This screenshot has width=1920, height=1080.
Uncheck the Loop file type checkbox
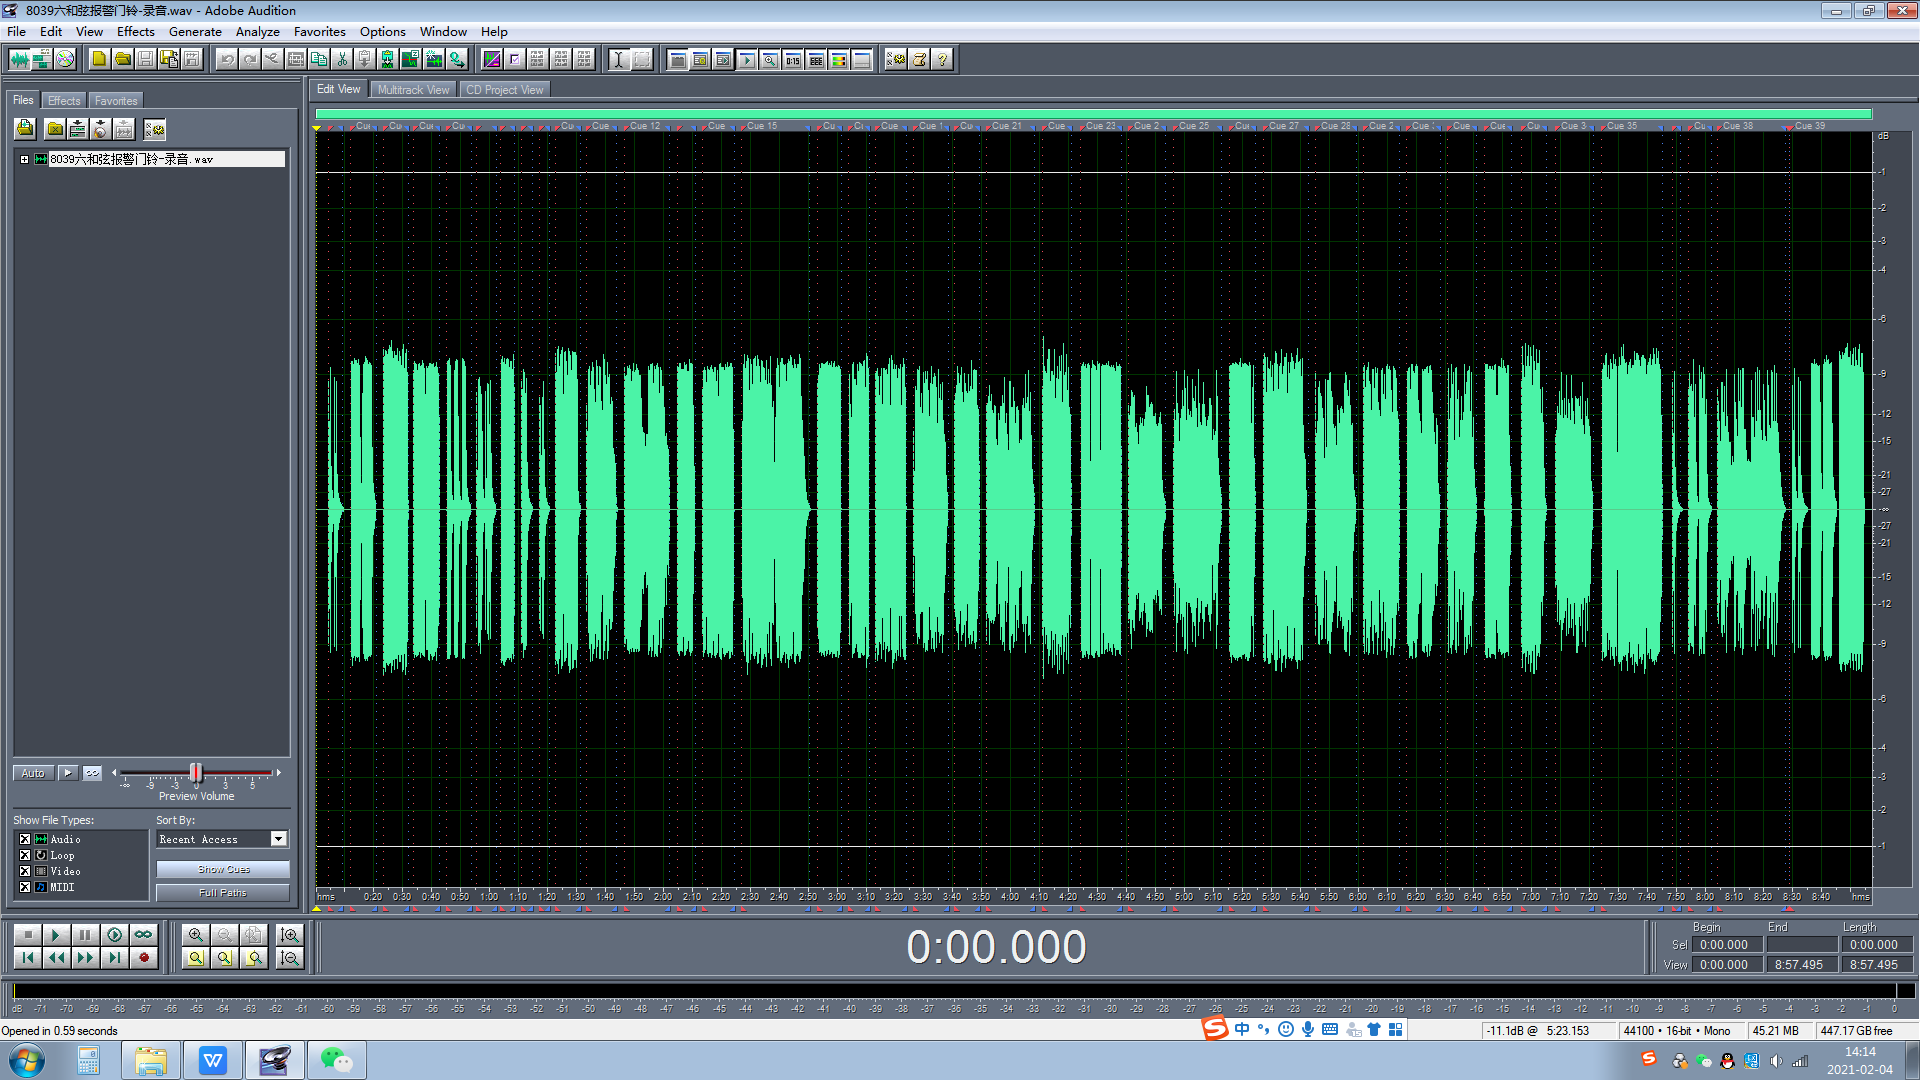[25, 856]
